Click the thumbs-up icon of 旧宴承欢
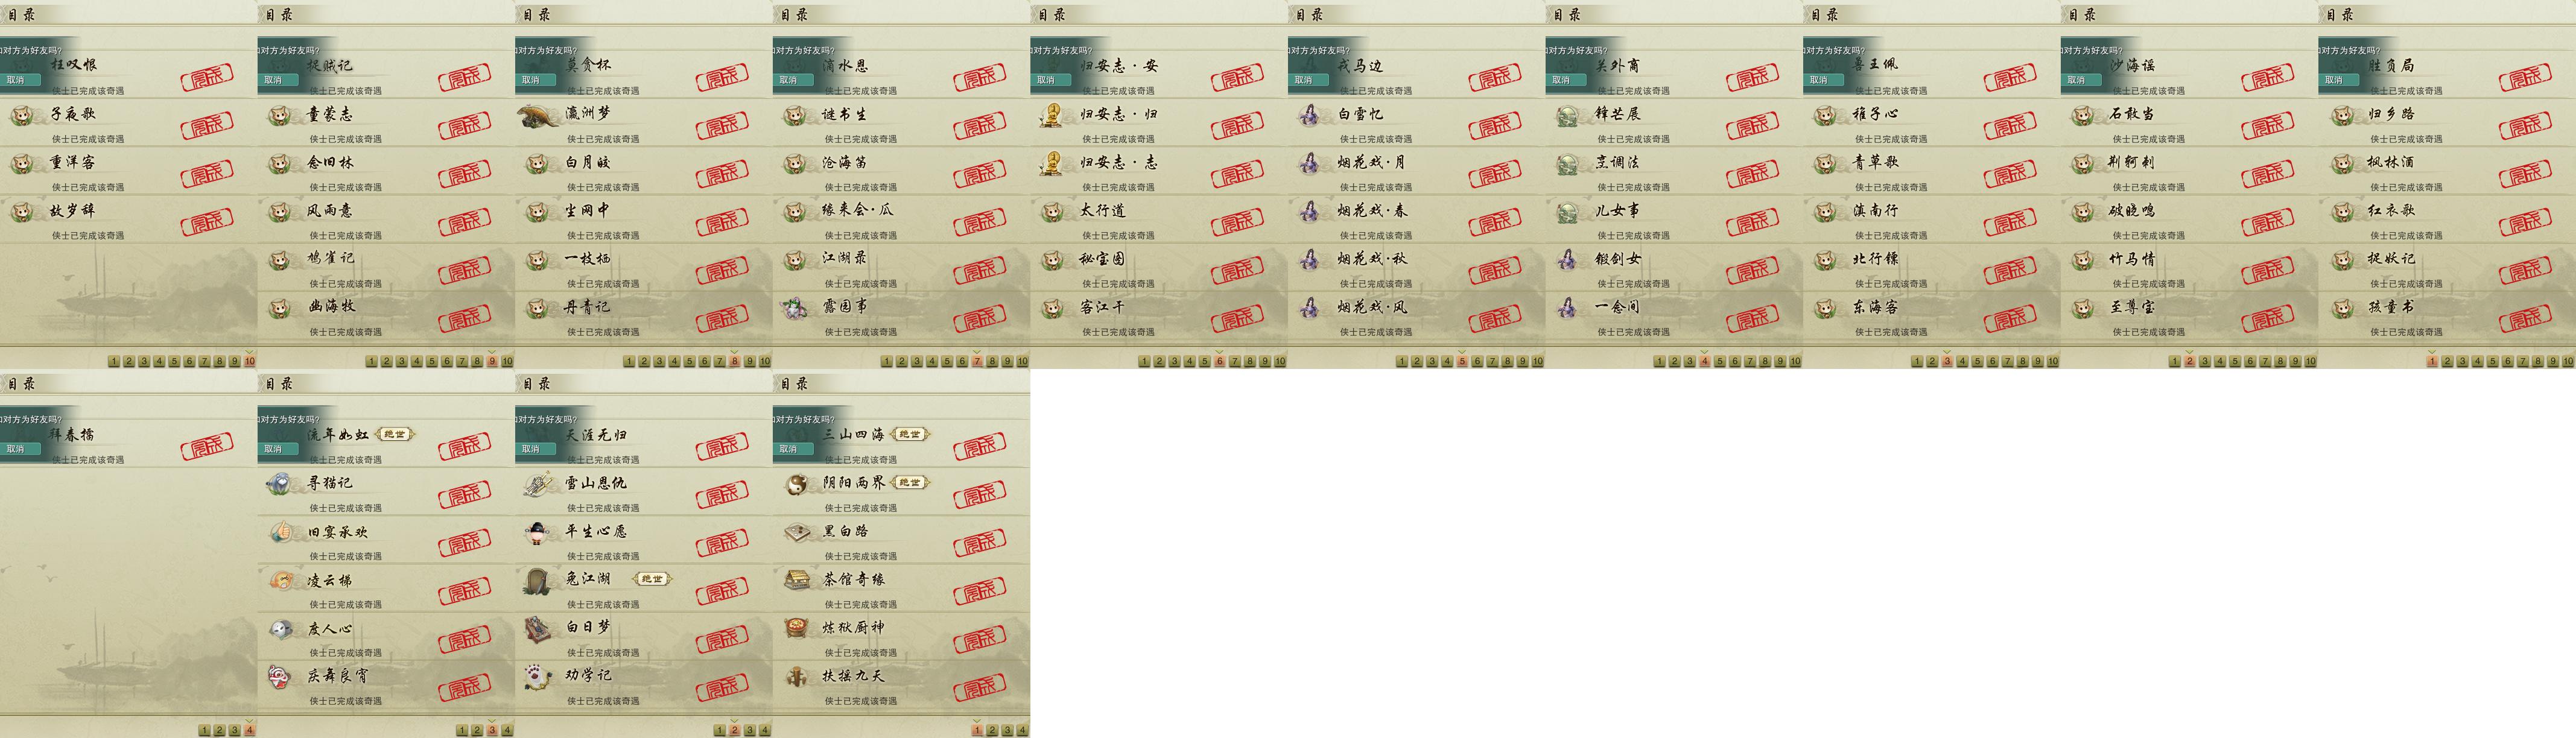The height and width of the screenshot is (738, 2576). point(280,532)
